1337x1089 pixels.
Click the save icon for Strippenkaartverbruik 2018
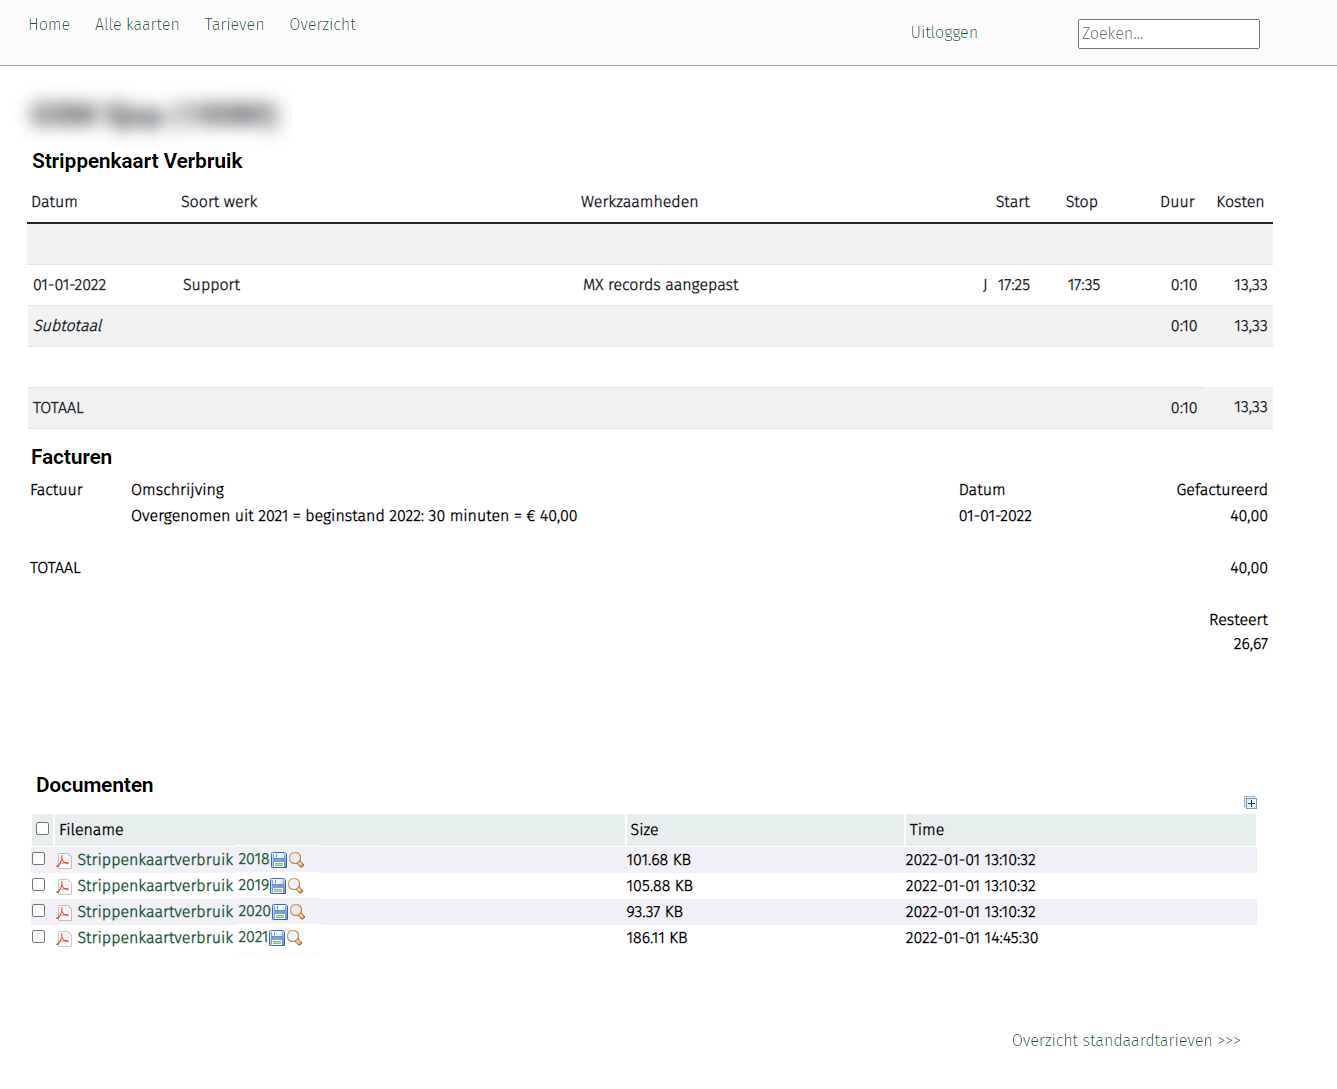click(x=279, y=860)
